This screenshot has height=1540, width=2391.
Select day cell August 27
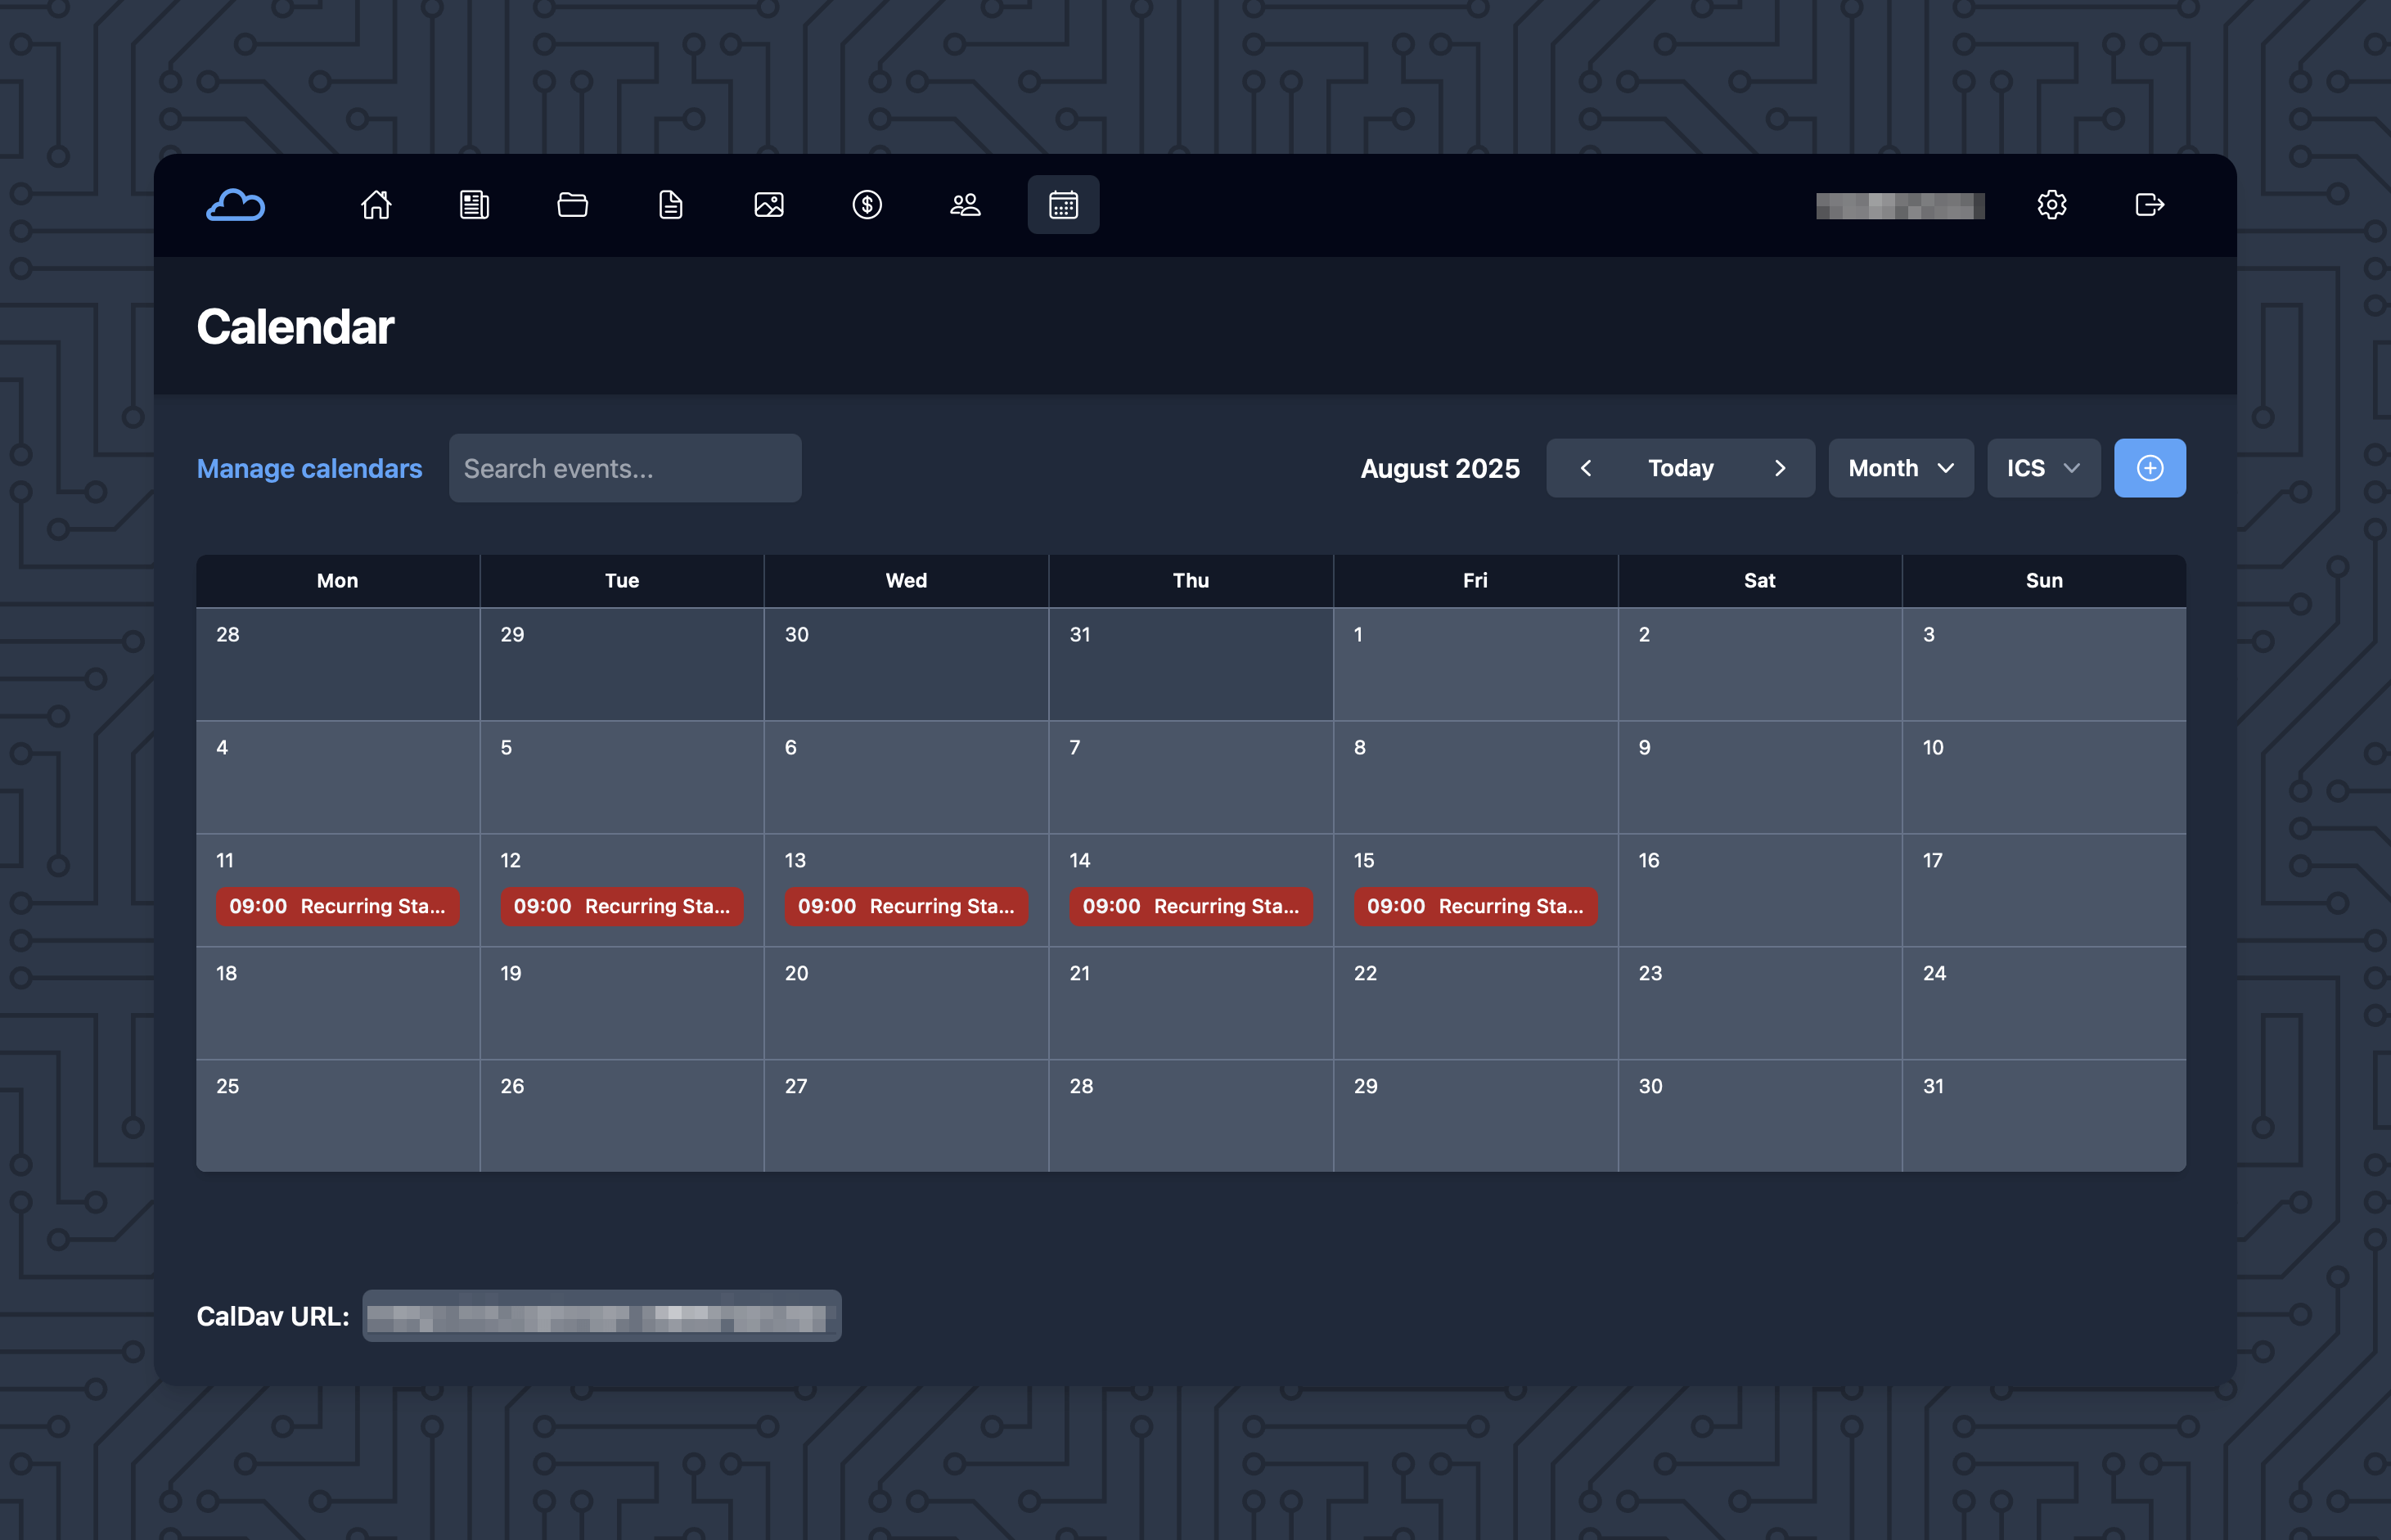click(906, 1116)
